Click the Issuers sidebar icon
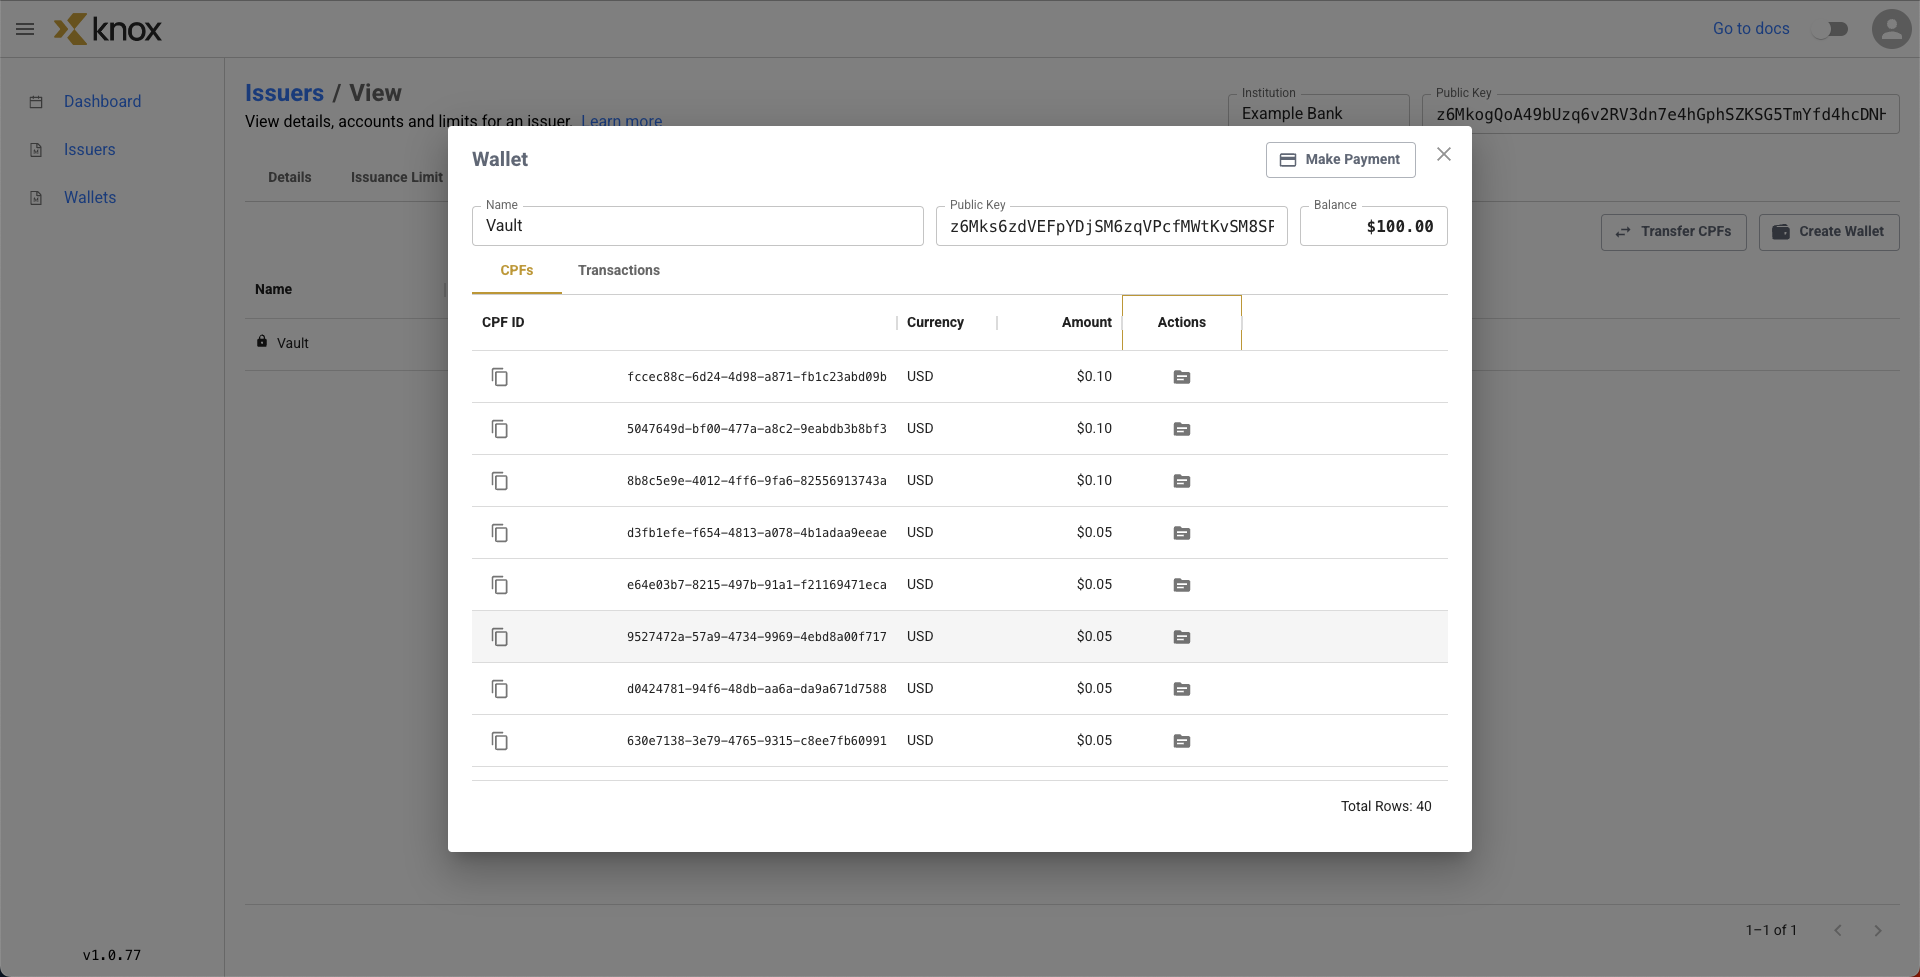Screen dimensions: 1920x977 36,150
